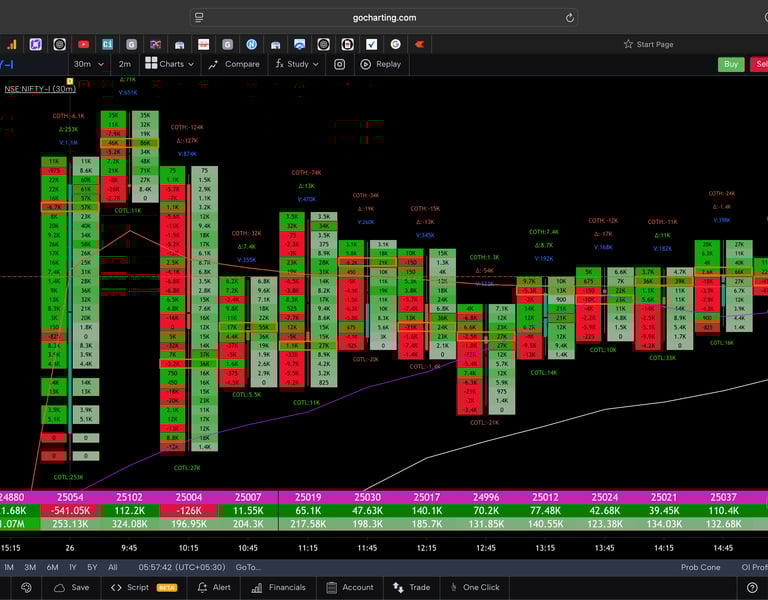
Task: Open the Start Page tab
Action: point(648,44)
